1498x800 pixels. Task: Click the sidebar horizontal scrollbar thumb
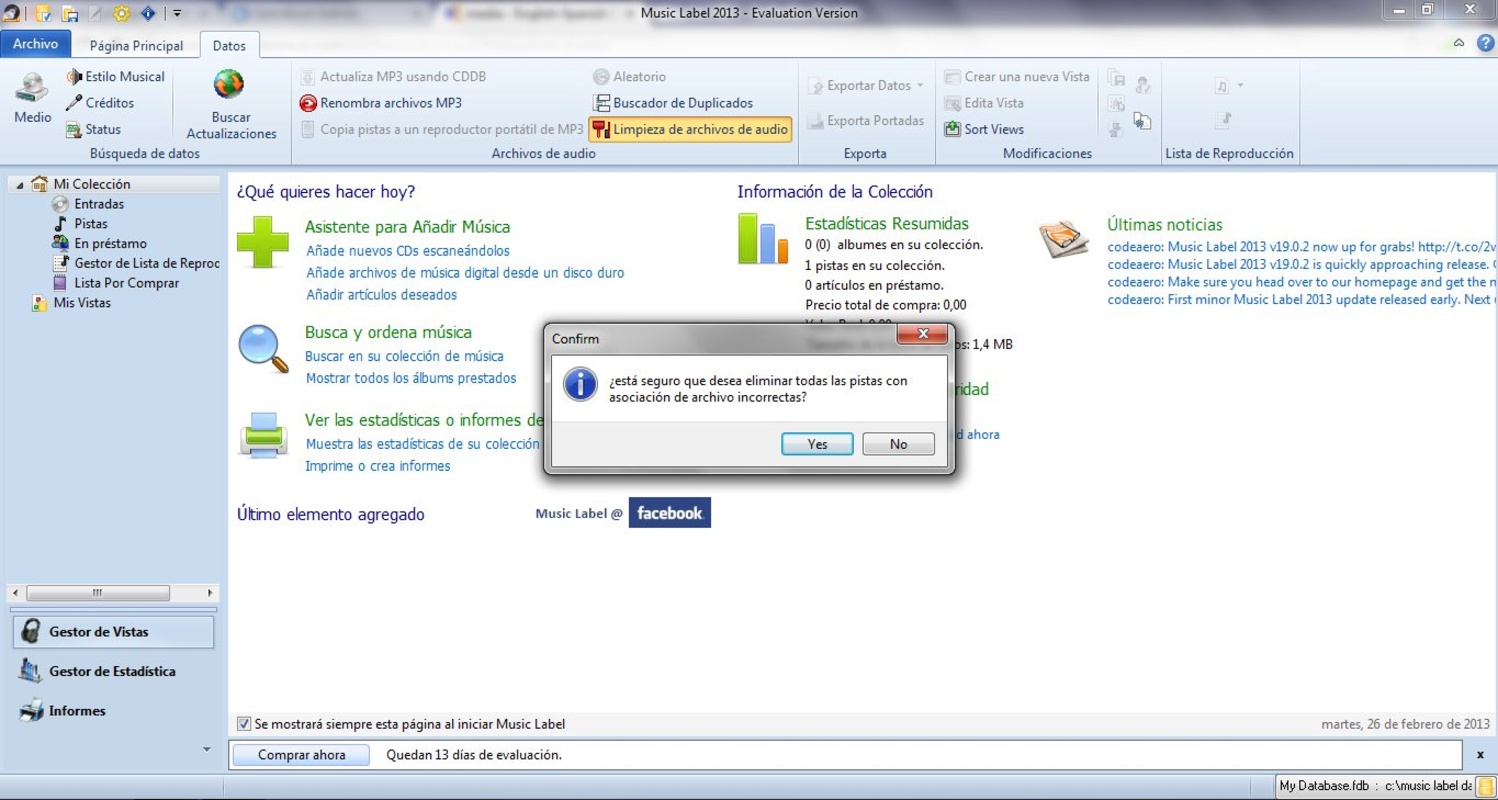(98, 593)
